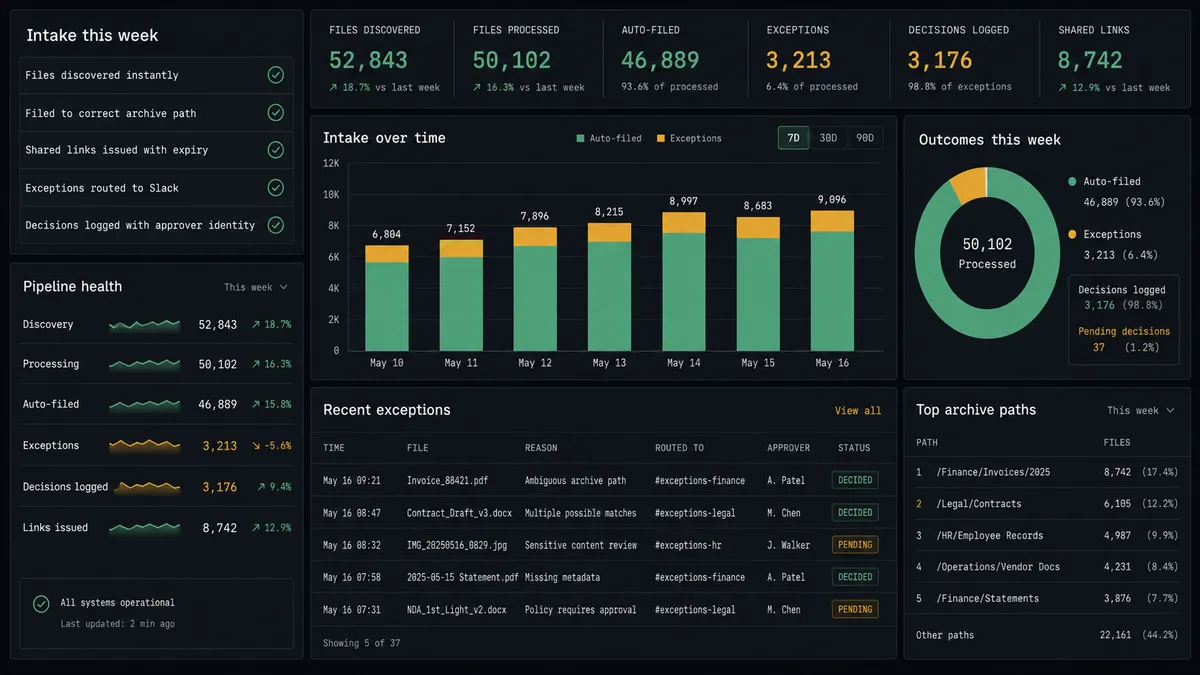Click the down-arrow trend icon for Exceptions -5.6%
Image resolution: width=1200 pixels, height=675 pixels.
(257, 446)
